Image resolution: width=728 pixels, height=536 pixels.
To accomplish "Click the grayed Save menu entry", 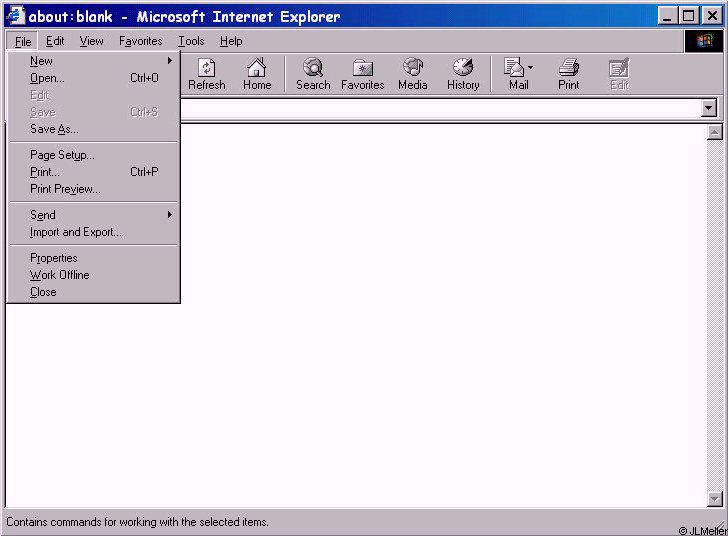I will (x=94, y=112).
